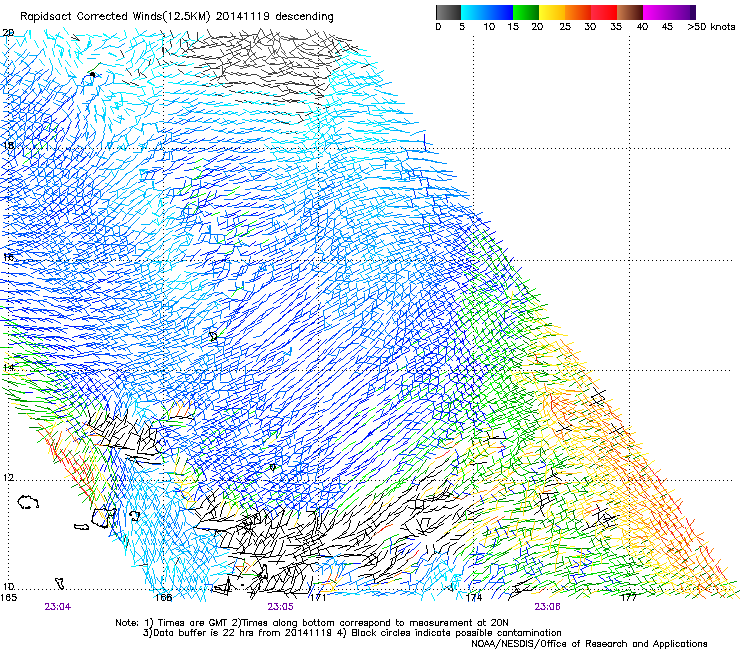Pick the cyan 5-10 knots legend swatch
The height and width of the screenshot is (650, 740).
coord(474,12)
